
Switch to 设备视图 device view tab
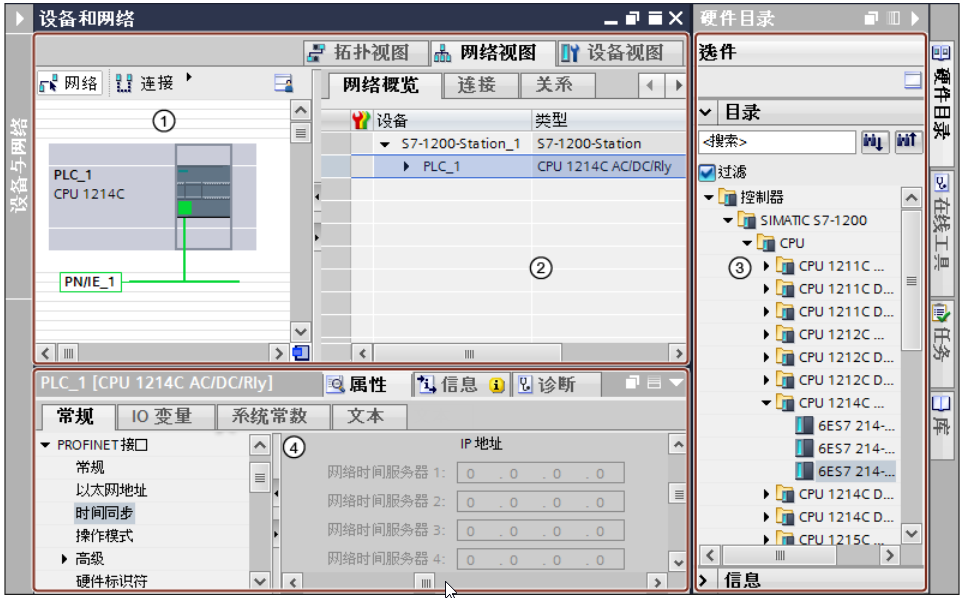pyautogui.click(x=620, y=53)
